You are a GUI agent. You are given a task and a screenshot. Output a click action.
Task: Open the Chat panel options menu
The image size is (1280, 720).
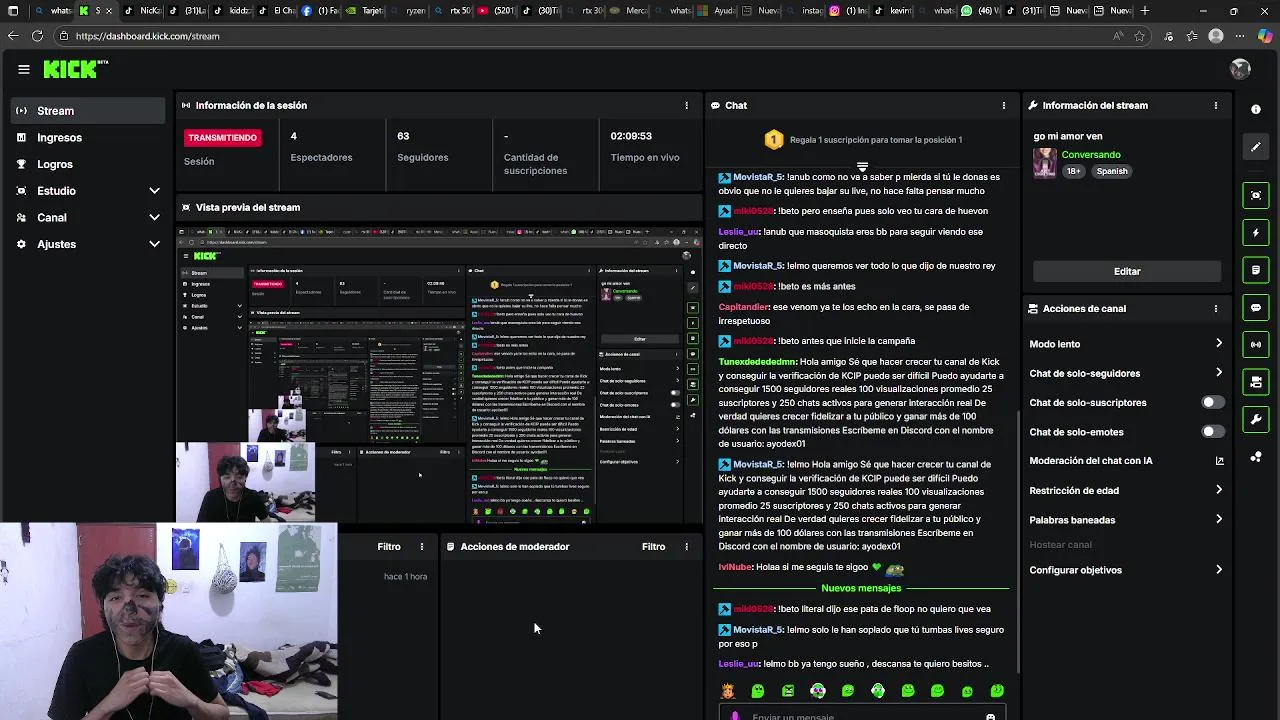1004,105
